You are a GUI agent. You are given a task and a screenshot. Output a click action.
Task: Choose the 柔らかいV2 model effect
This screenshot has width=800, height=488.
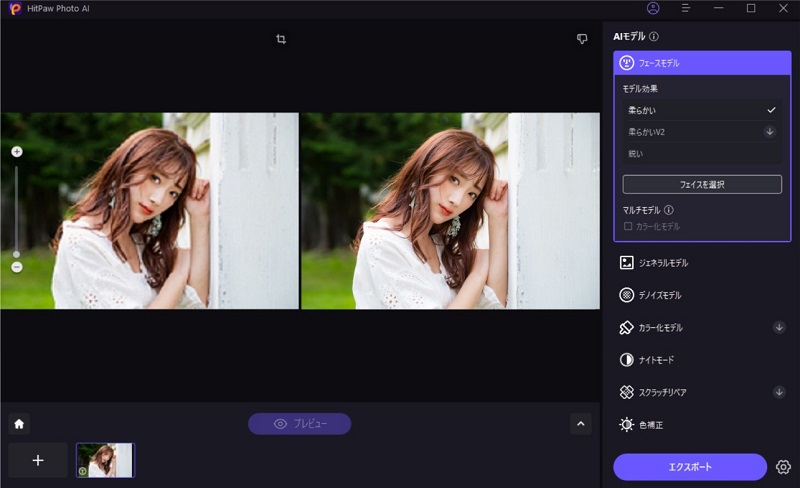tap(702, 132)
